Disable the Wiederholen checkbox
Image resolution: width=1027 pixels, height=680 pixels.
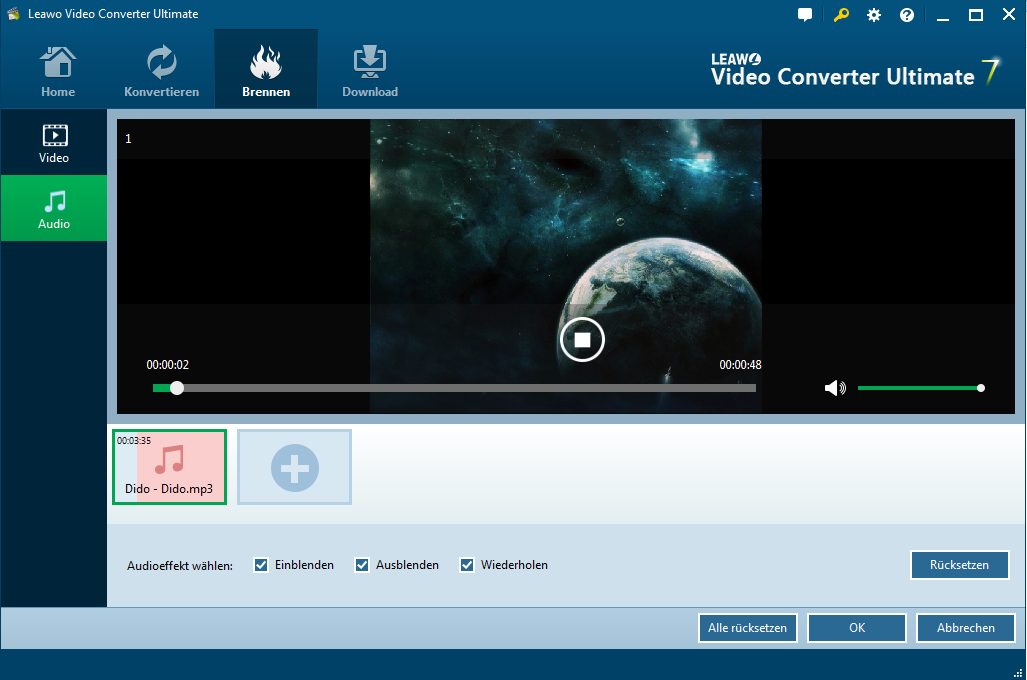pyautogui.click(x=467, y=565)
